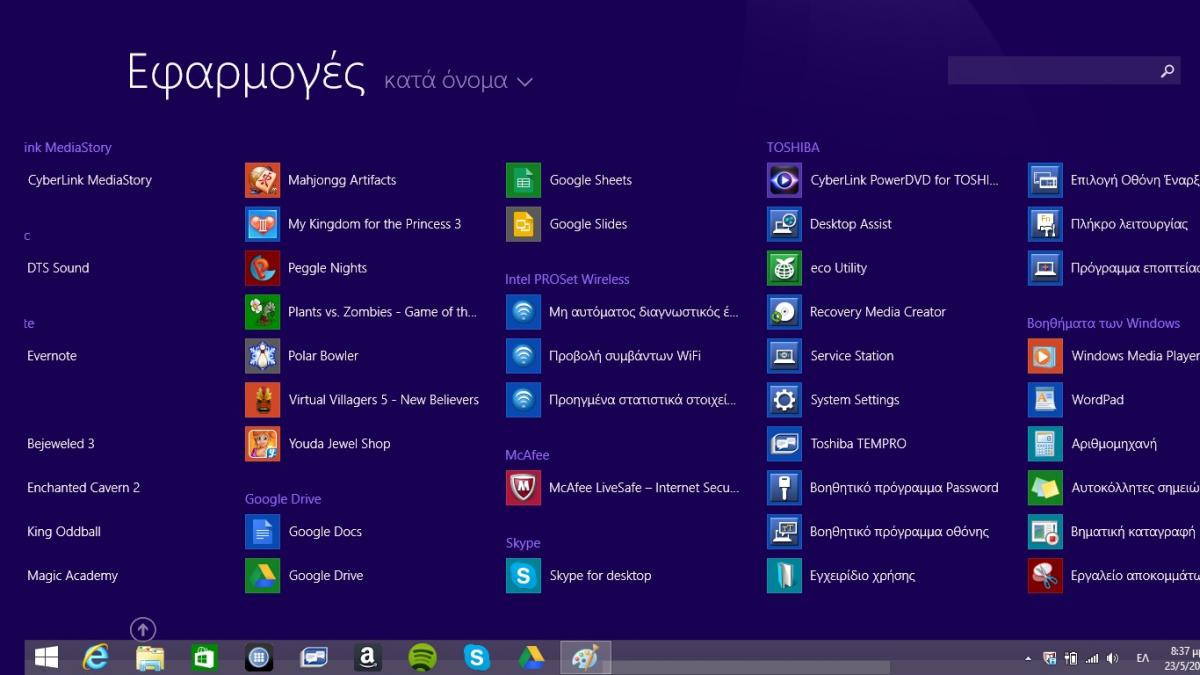Open Amazon from the taskbar
This screenshot has height=675, width=1200.
pos(368,657)
